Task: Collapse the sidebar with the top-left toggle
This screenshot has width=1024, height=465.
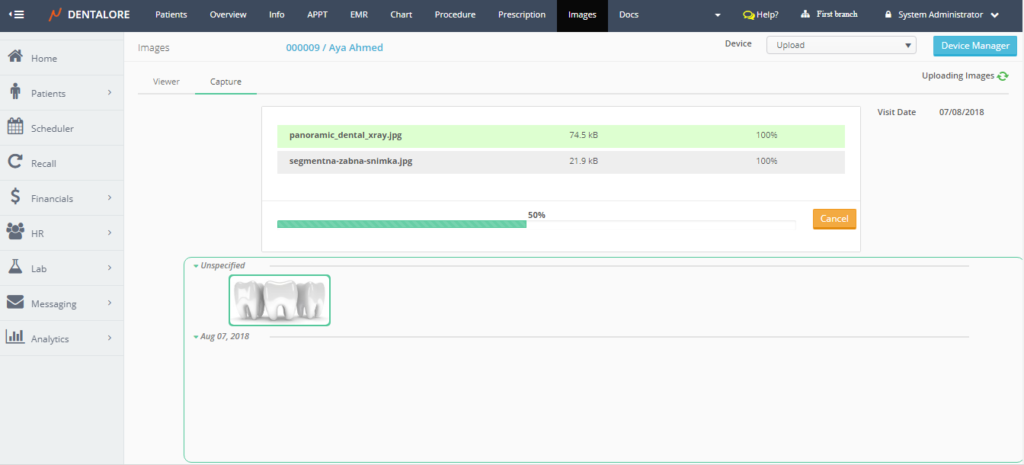Action: [17, 15]
